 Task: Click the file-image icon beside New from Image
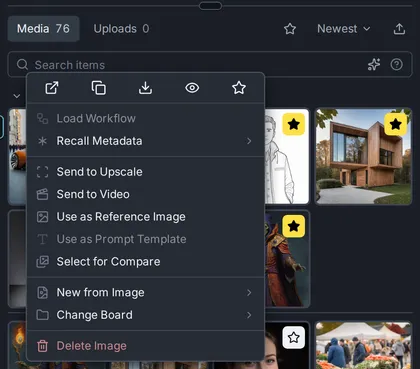tap(42, 292)
